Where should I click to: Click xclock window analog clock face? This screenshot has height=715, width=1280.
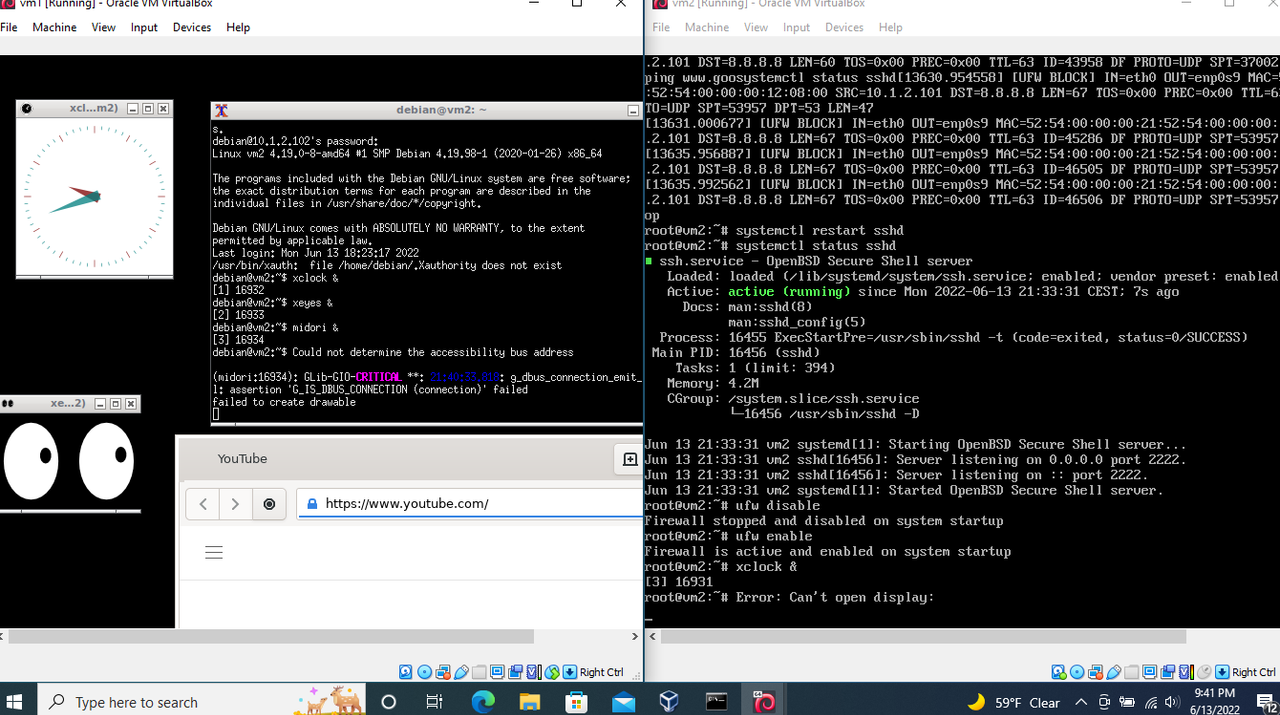(x=94, y=196)
